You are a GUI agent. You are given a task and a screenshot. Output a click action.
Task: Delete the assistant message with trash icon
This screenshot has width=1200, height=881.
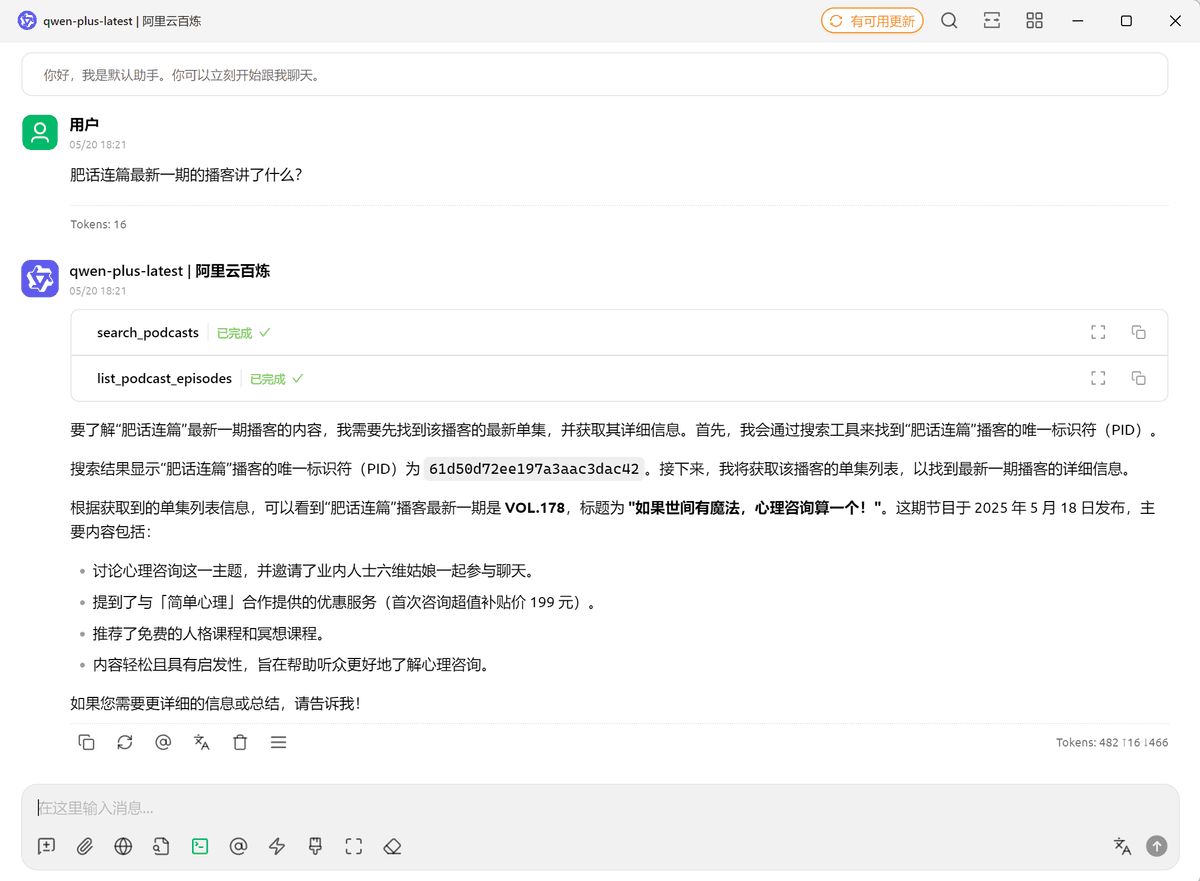tap(240, 742)
